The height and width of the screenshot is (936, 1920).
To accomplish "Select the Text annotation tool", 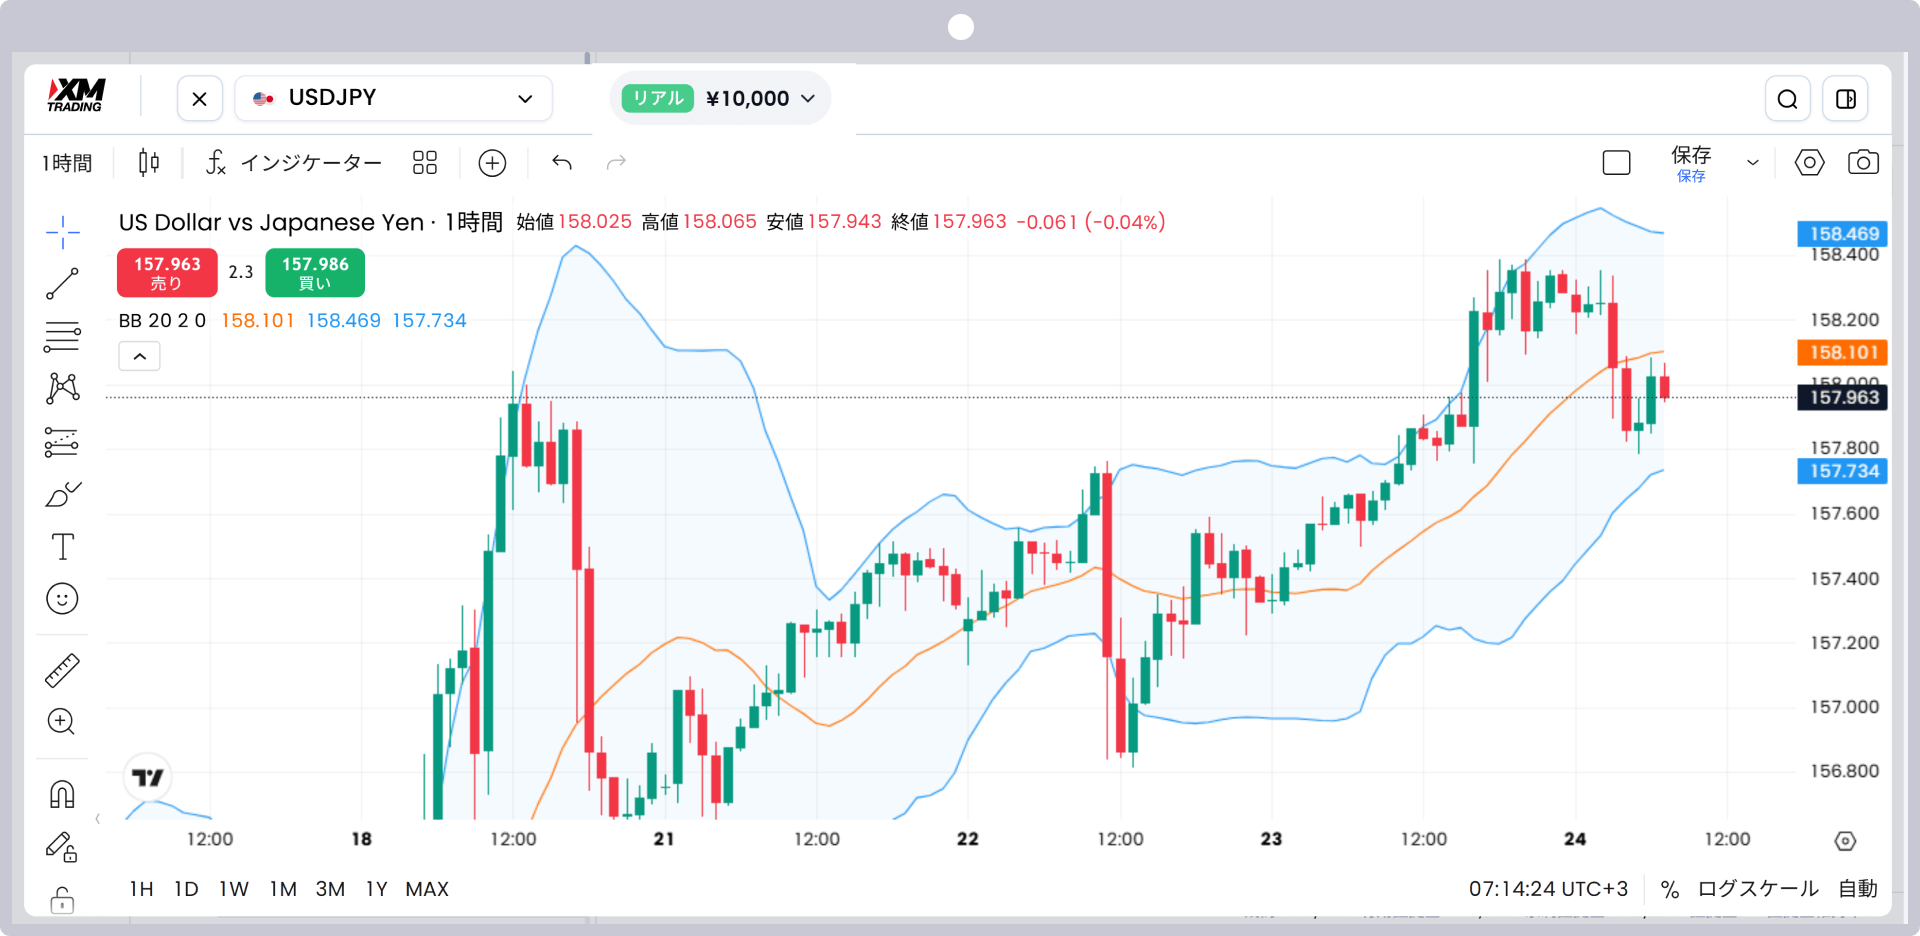I will pyautogui.click(x=62, y=547).
